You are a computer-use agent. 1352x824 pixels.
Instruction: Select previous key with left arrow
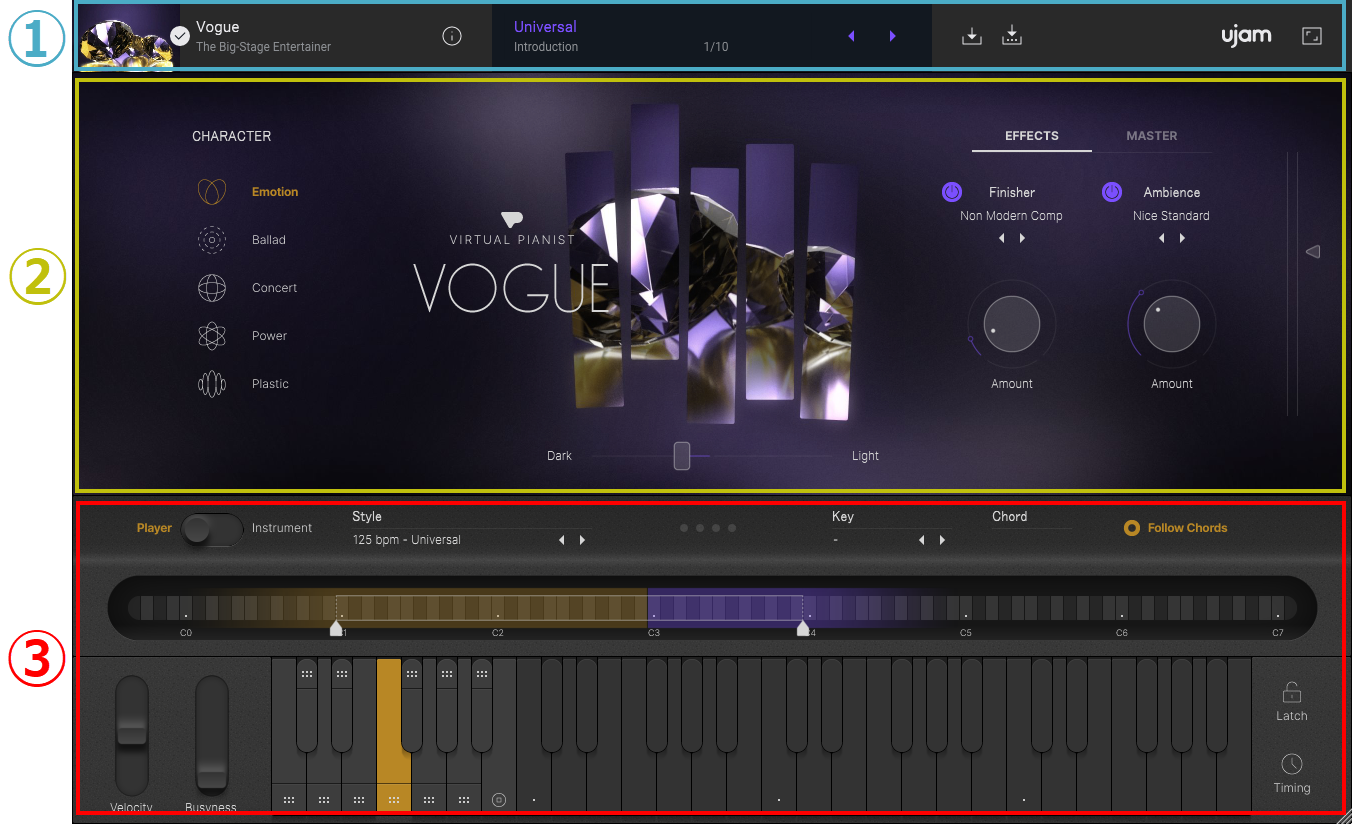click(922, 540)
